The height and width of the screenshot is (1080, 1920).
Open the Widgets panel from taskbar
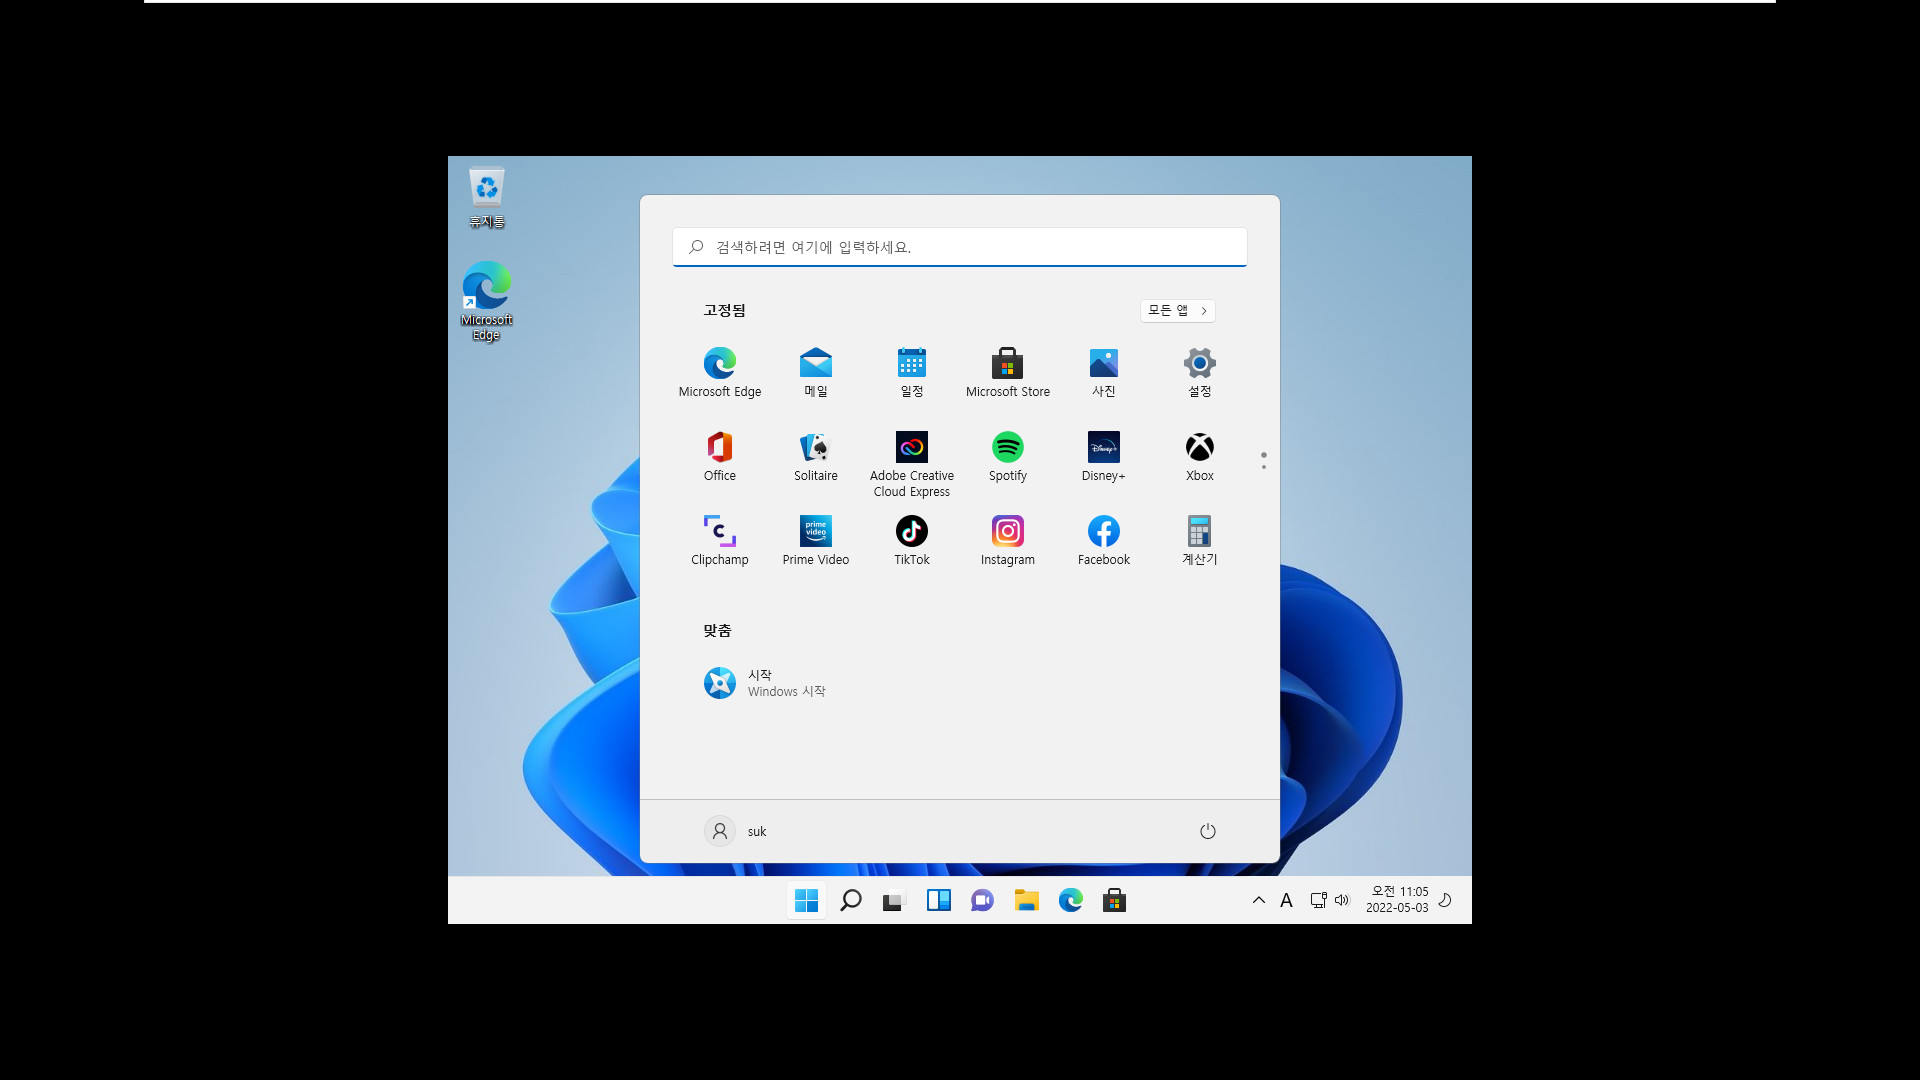click(x=938, y=901)
